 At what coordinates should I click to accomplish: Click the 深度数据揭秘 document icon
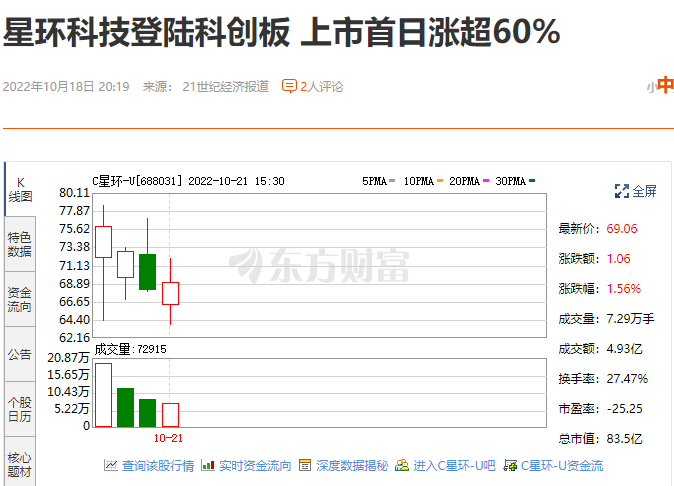(305, 465)
